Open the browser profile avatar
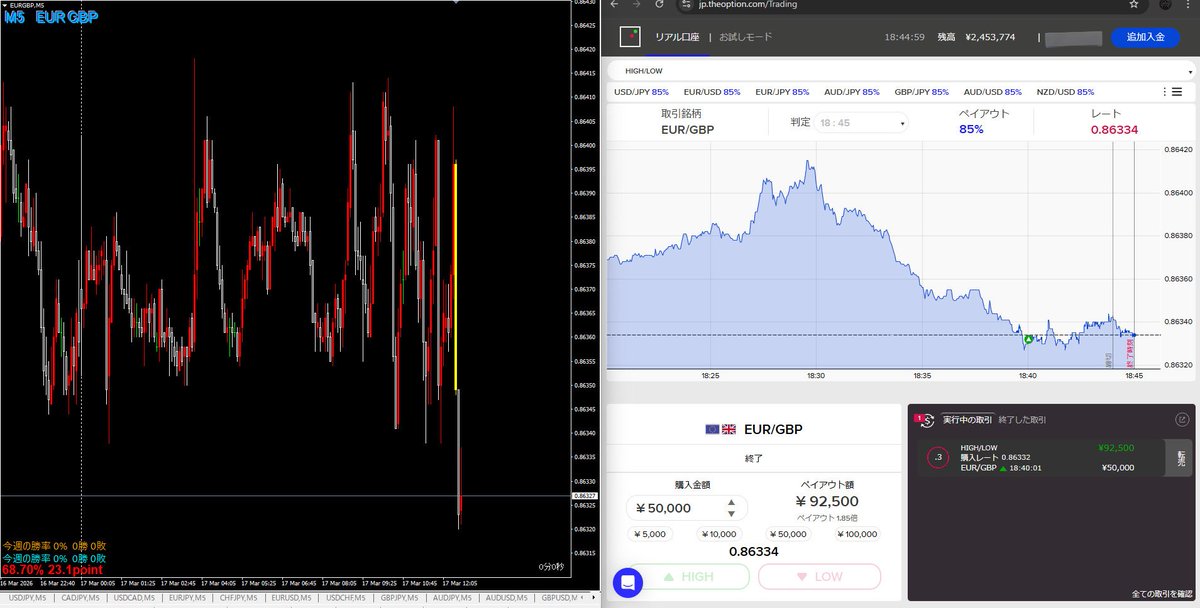 coord(1166,5)
